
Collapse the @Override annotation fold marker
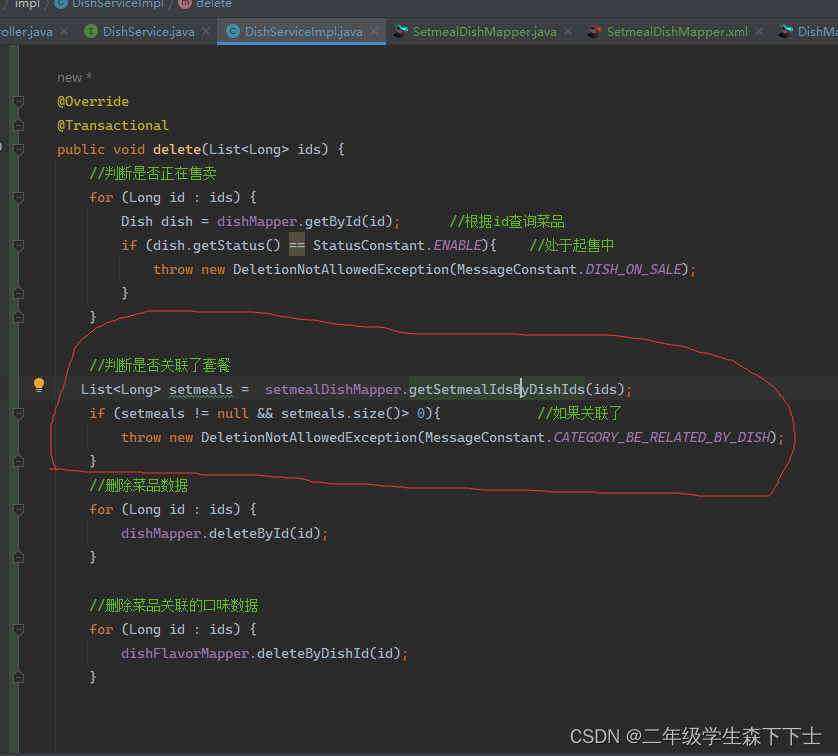pos(18,101)
